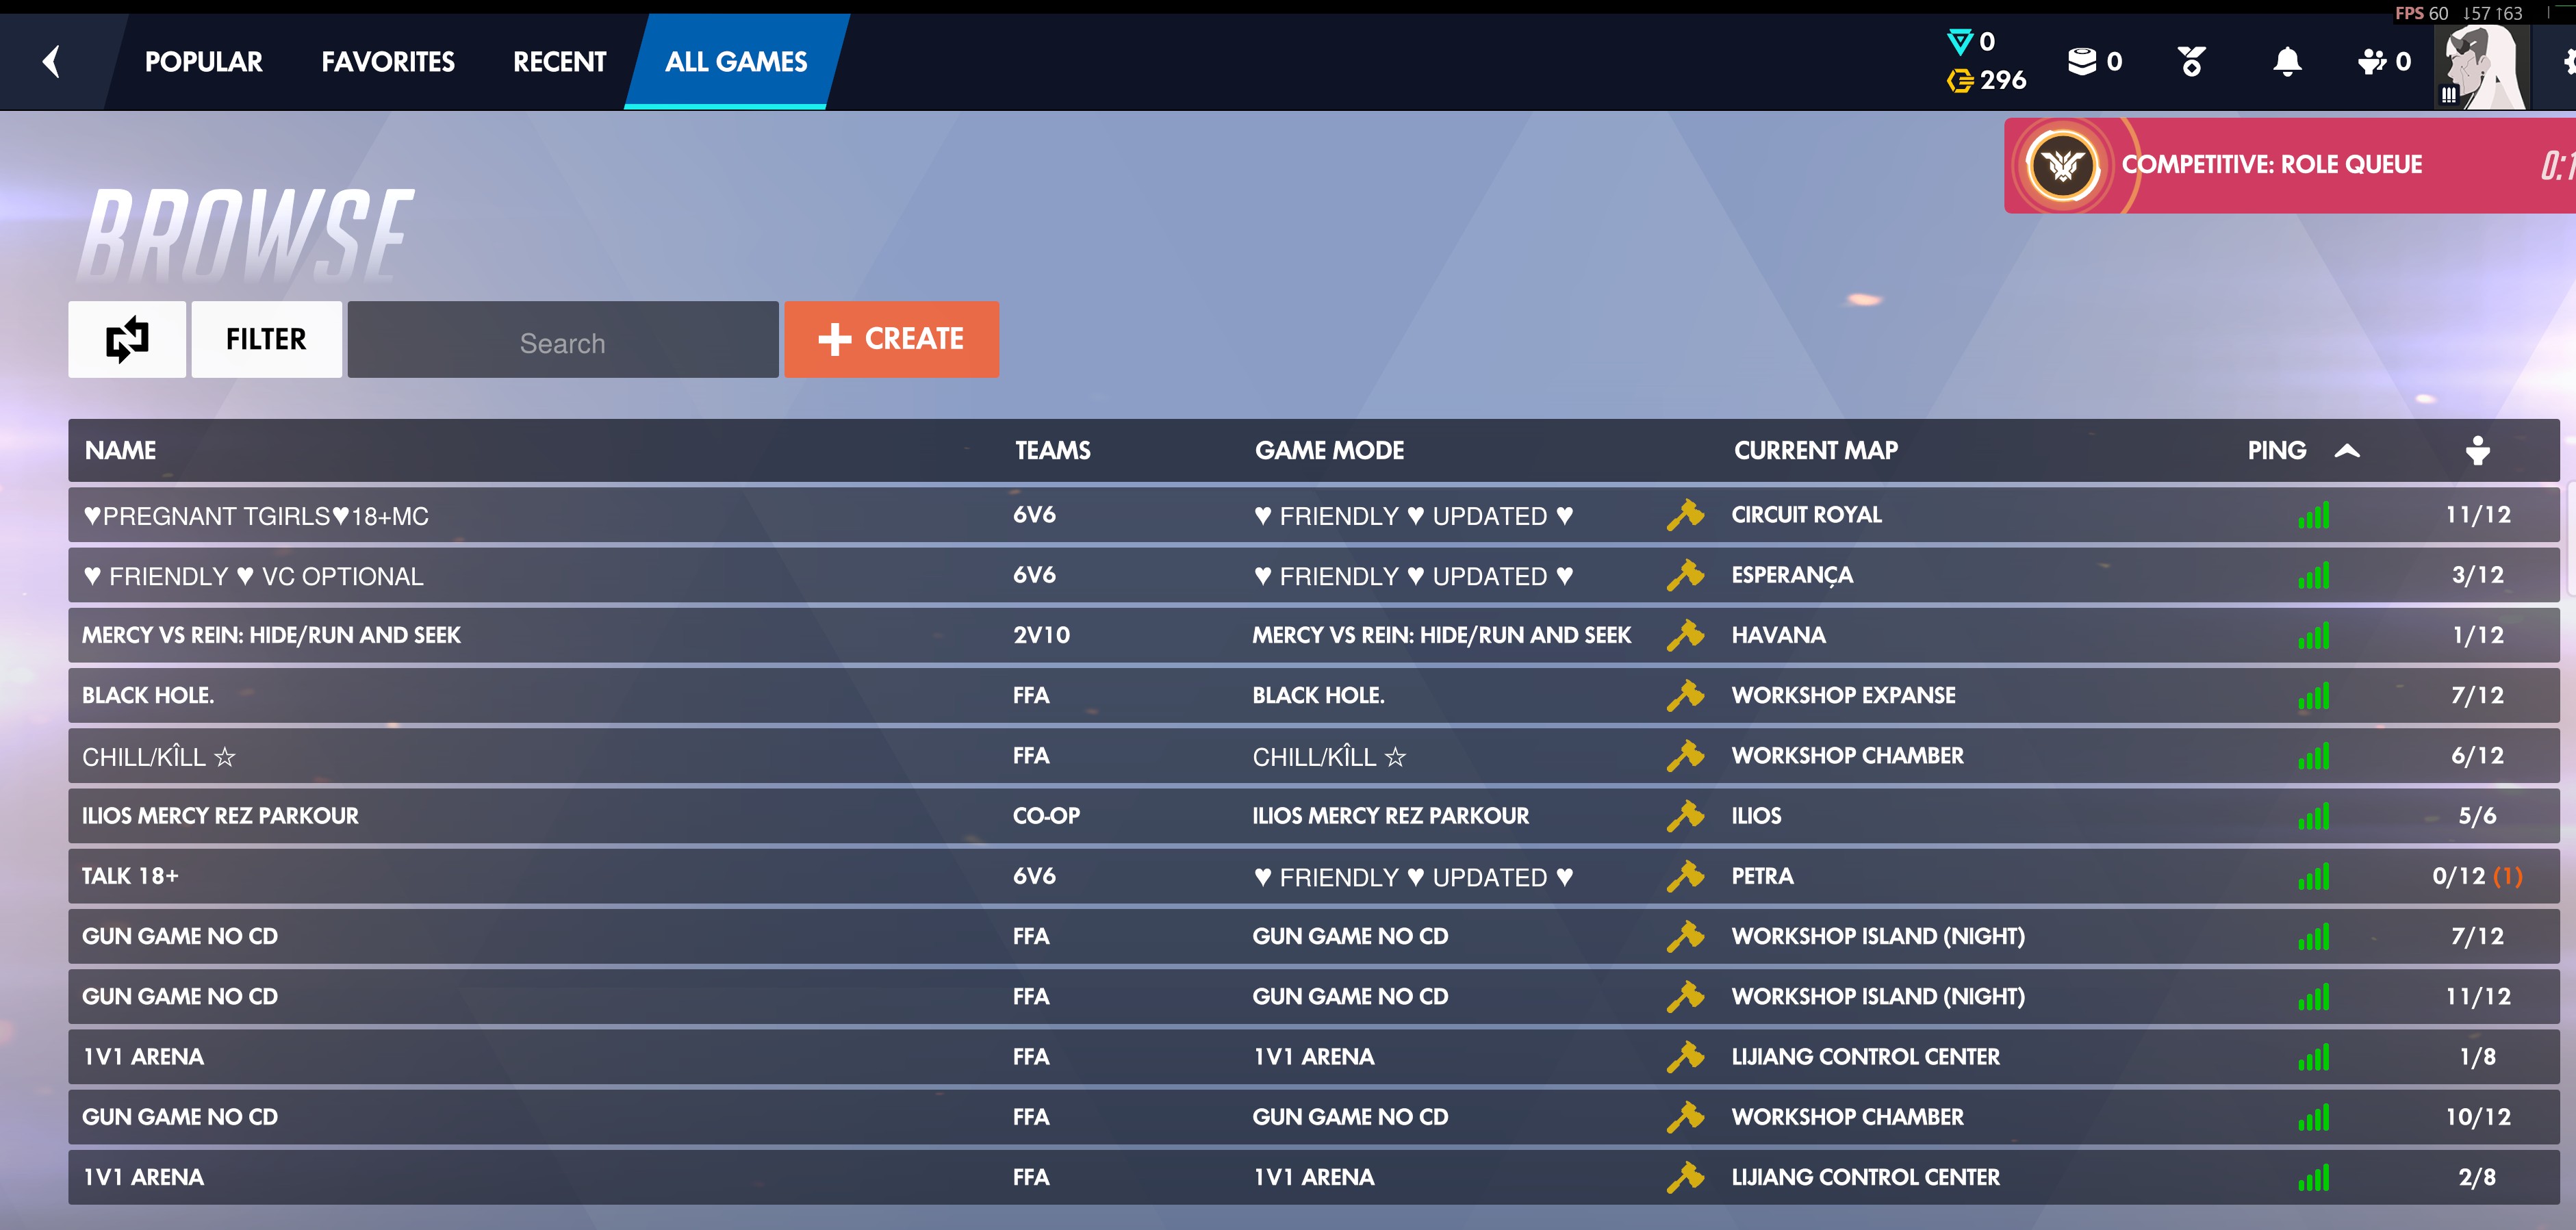Click player count '2/8'

click(2478, 1177)
